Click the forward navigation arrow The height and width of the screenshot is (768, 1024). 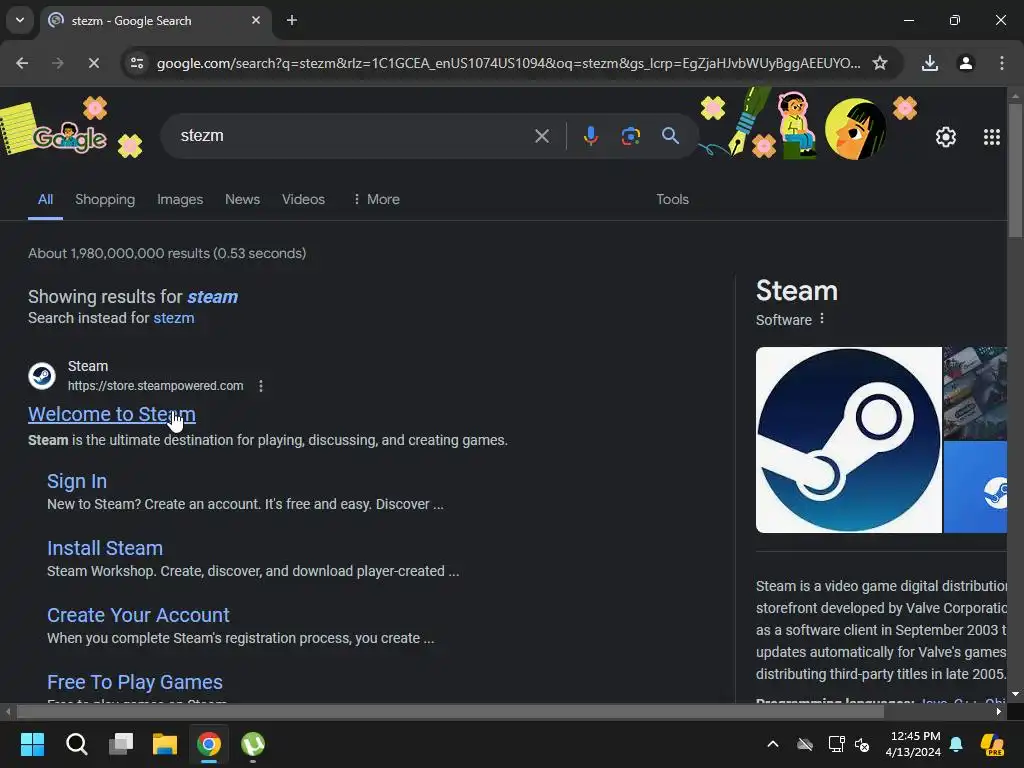[57, 63]
